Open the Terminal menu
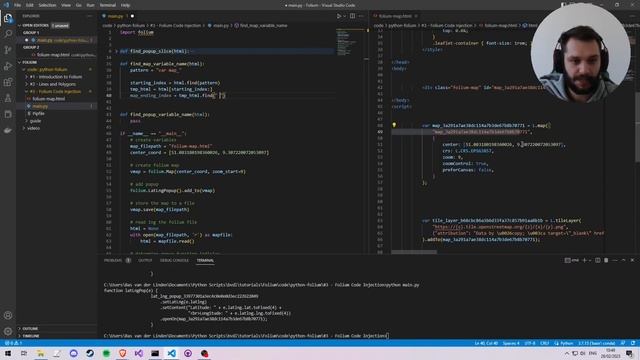This screenshot has height=360, width=640. [108, 5]
